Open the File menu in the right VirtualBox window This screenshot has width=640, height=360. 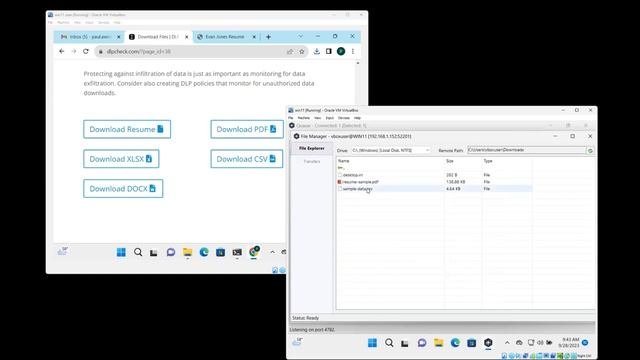[x=291, y=118]
